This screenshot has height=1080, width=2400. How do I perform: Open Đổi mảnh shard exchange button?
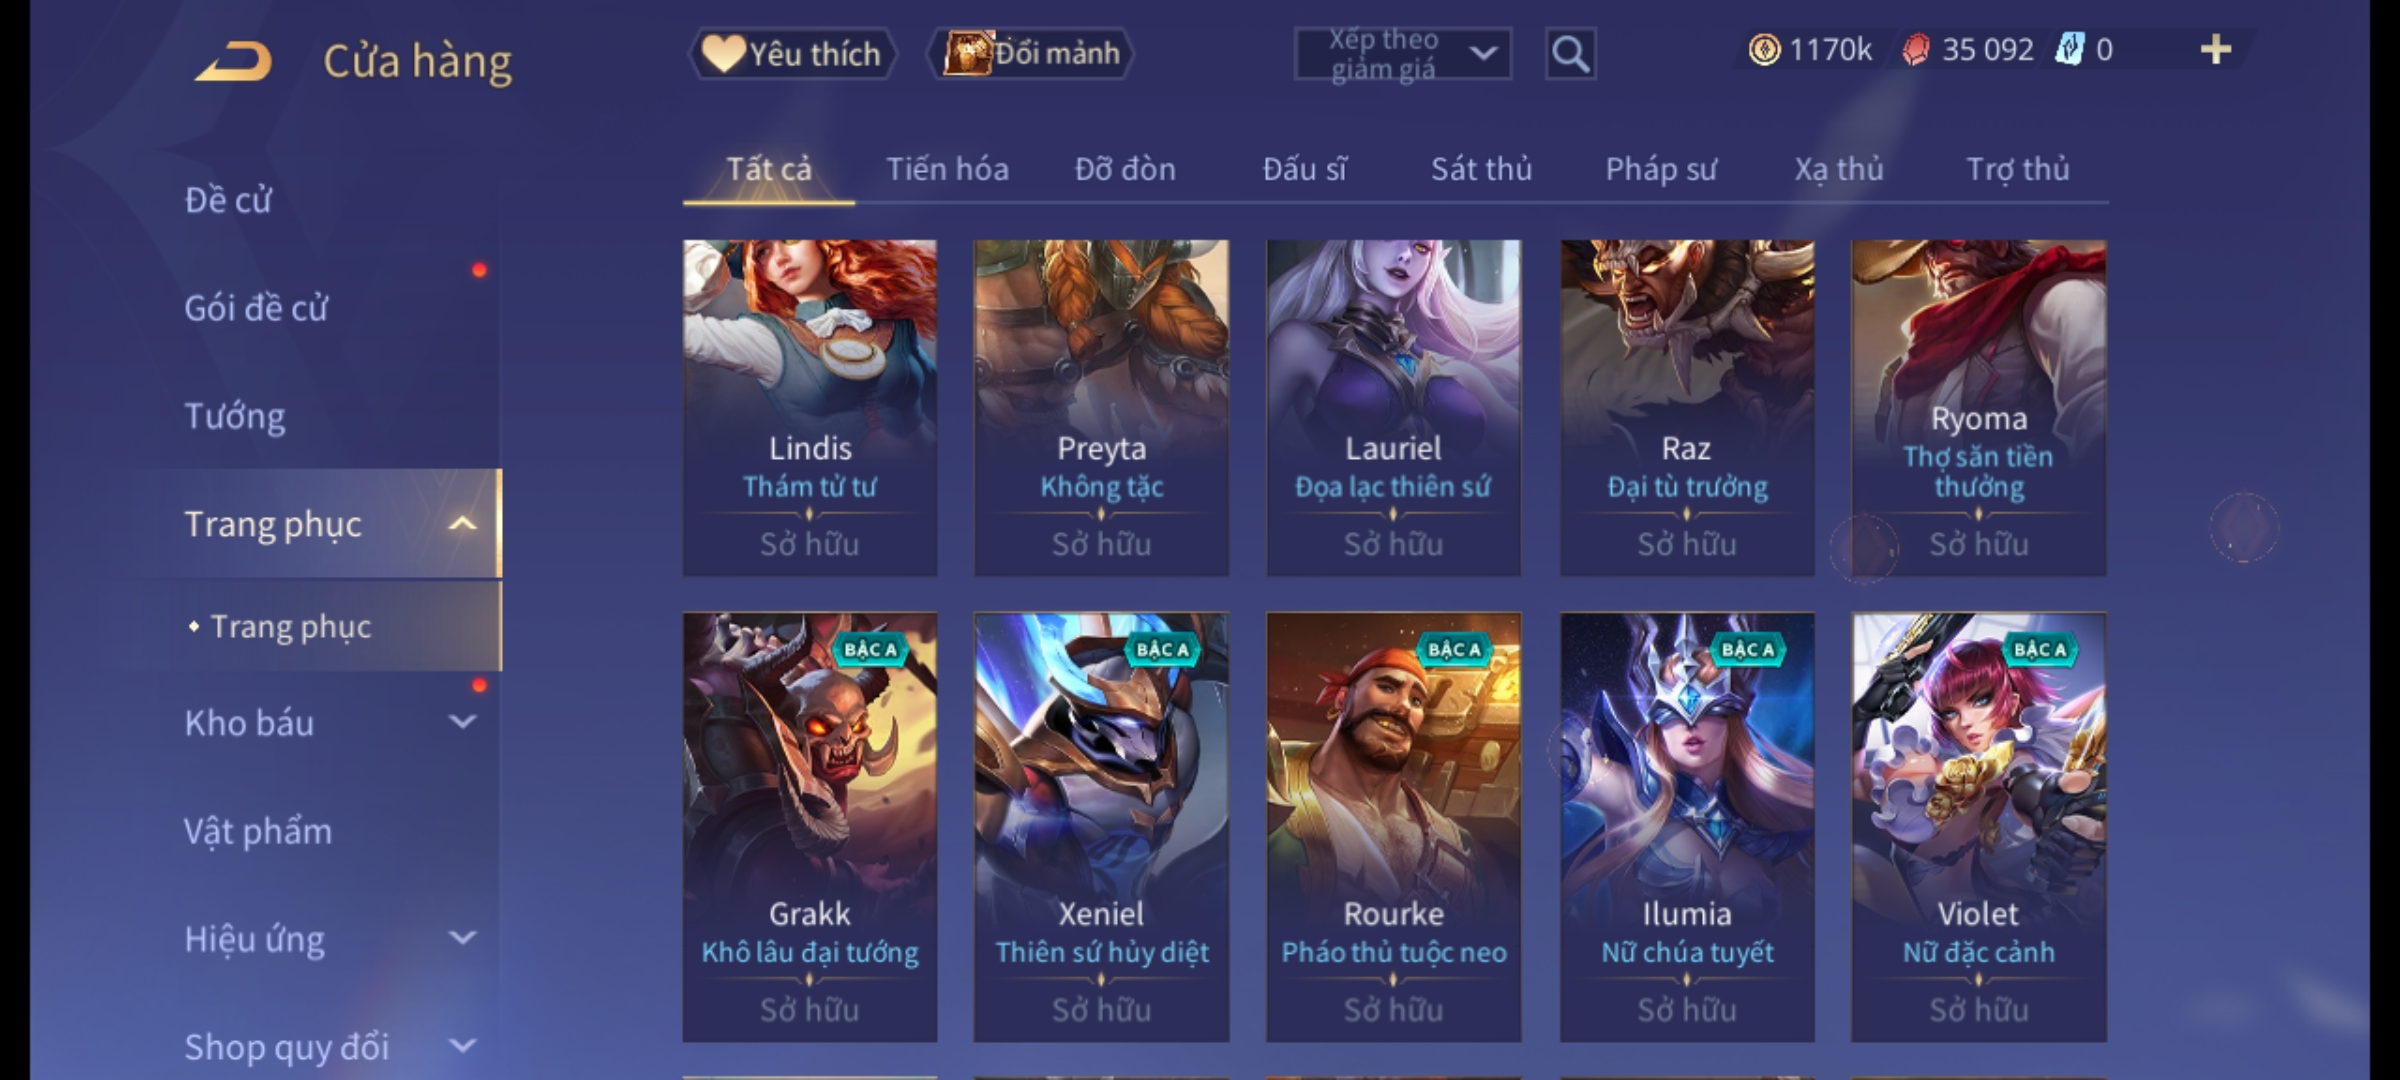pyautogui.click(x=1031, y=54)
